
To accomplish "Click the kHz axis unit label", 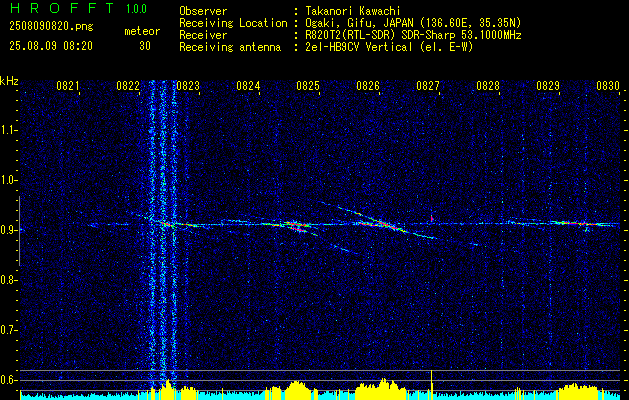I will tap(9, 81).
